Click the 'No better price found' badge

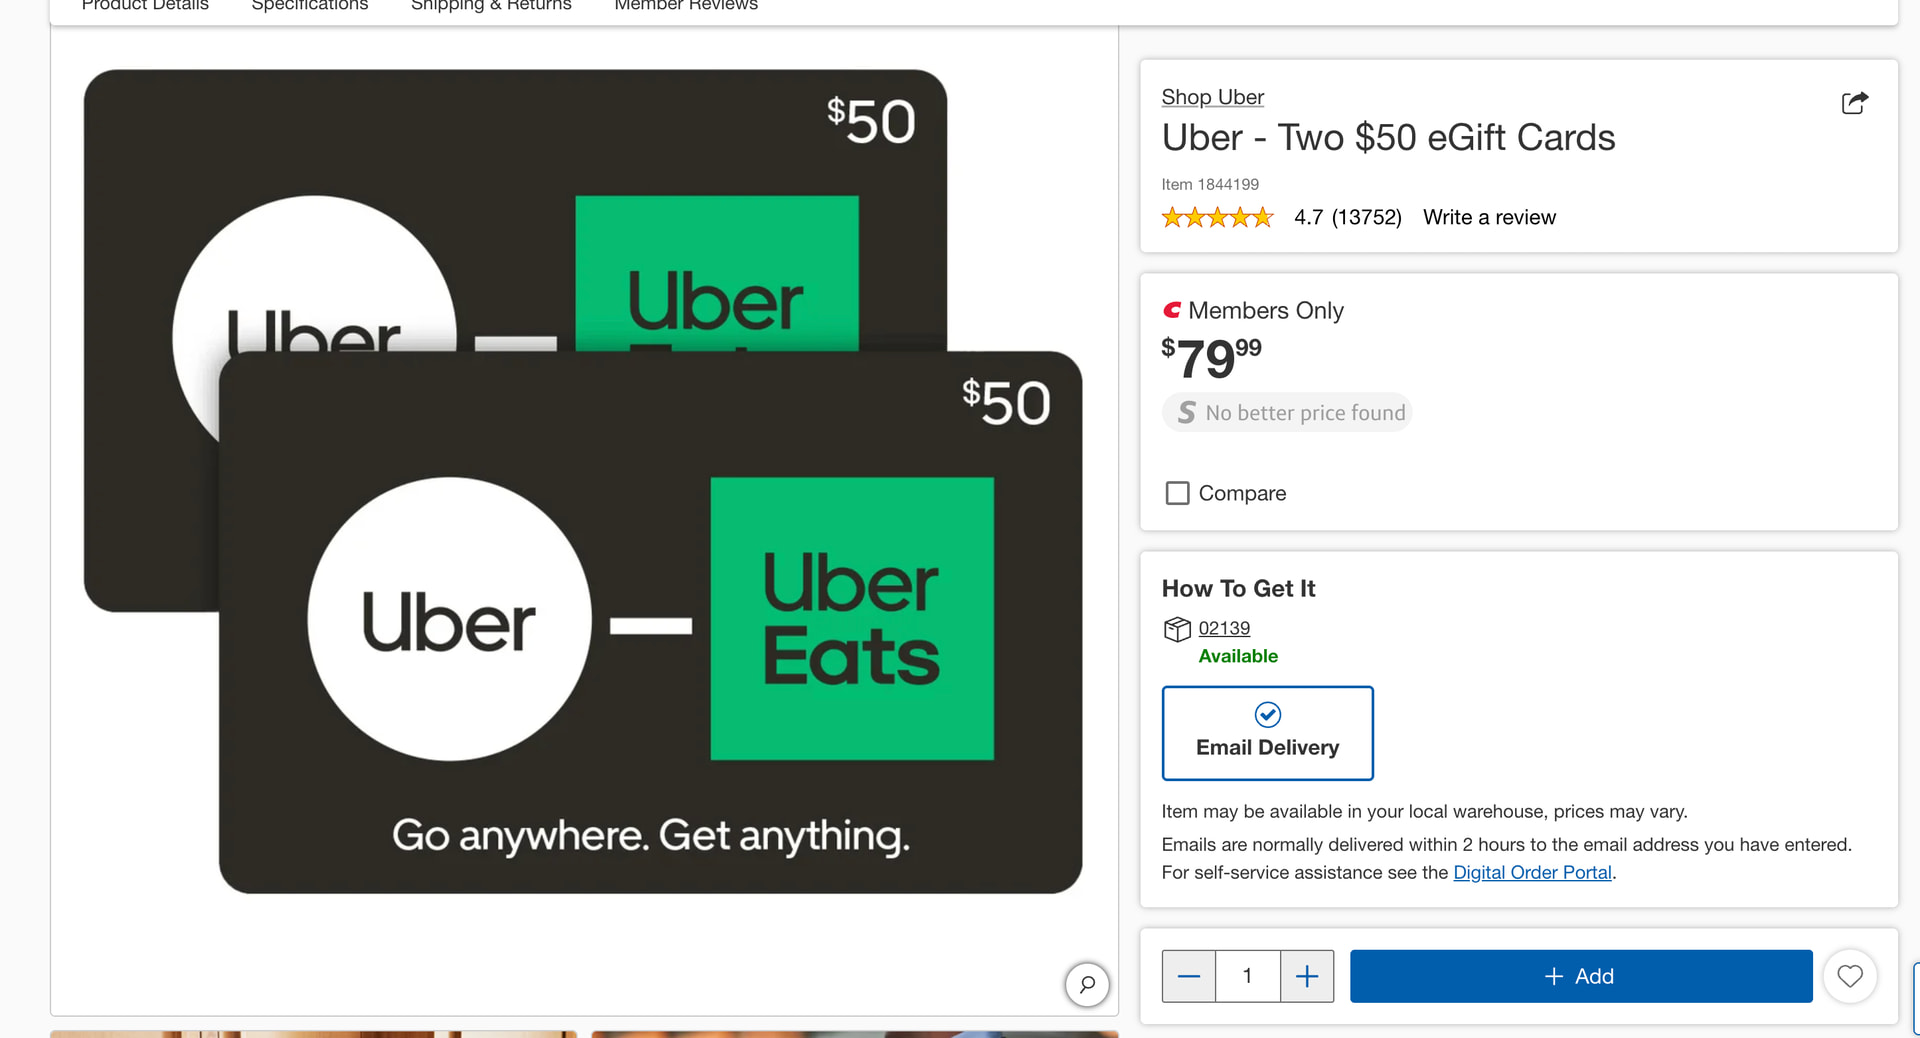(x=1287, y=413)
